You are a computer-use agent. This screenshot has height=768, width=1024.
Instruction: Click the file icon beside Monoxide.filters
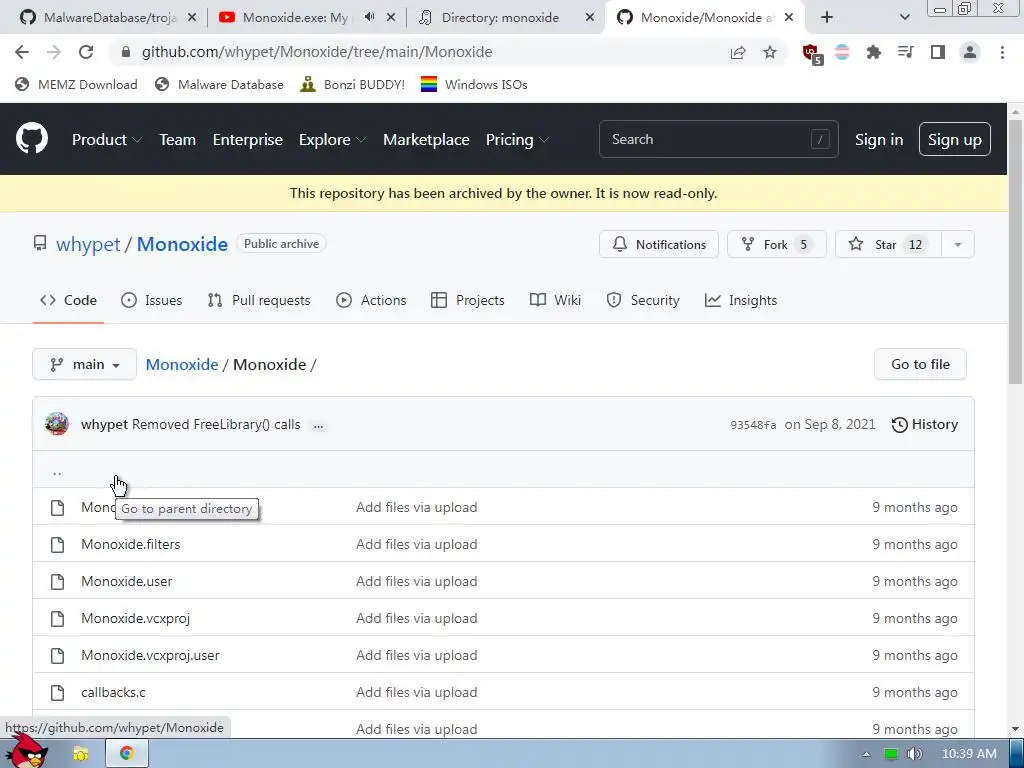[x=57, y=545]
